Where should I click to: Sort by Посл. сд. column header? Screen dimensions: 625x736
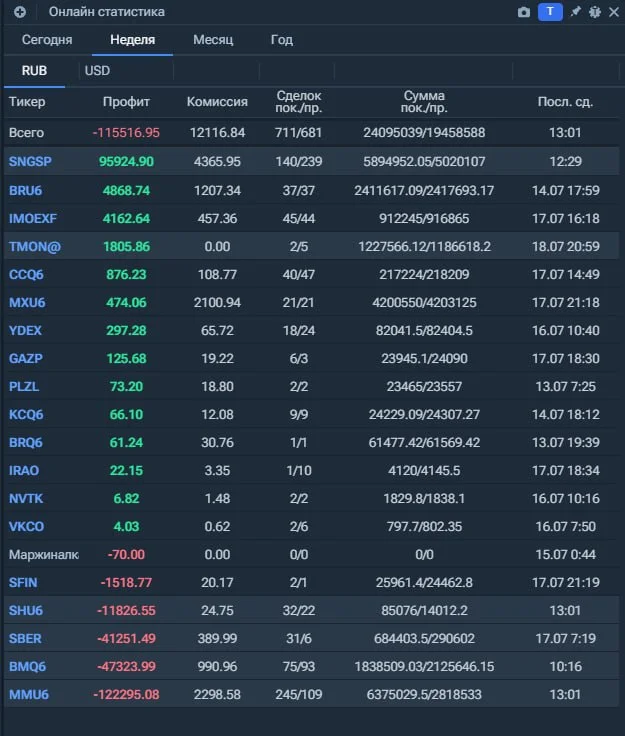click(x=565, y=102)
